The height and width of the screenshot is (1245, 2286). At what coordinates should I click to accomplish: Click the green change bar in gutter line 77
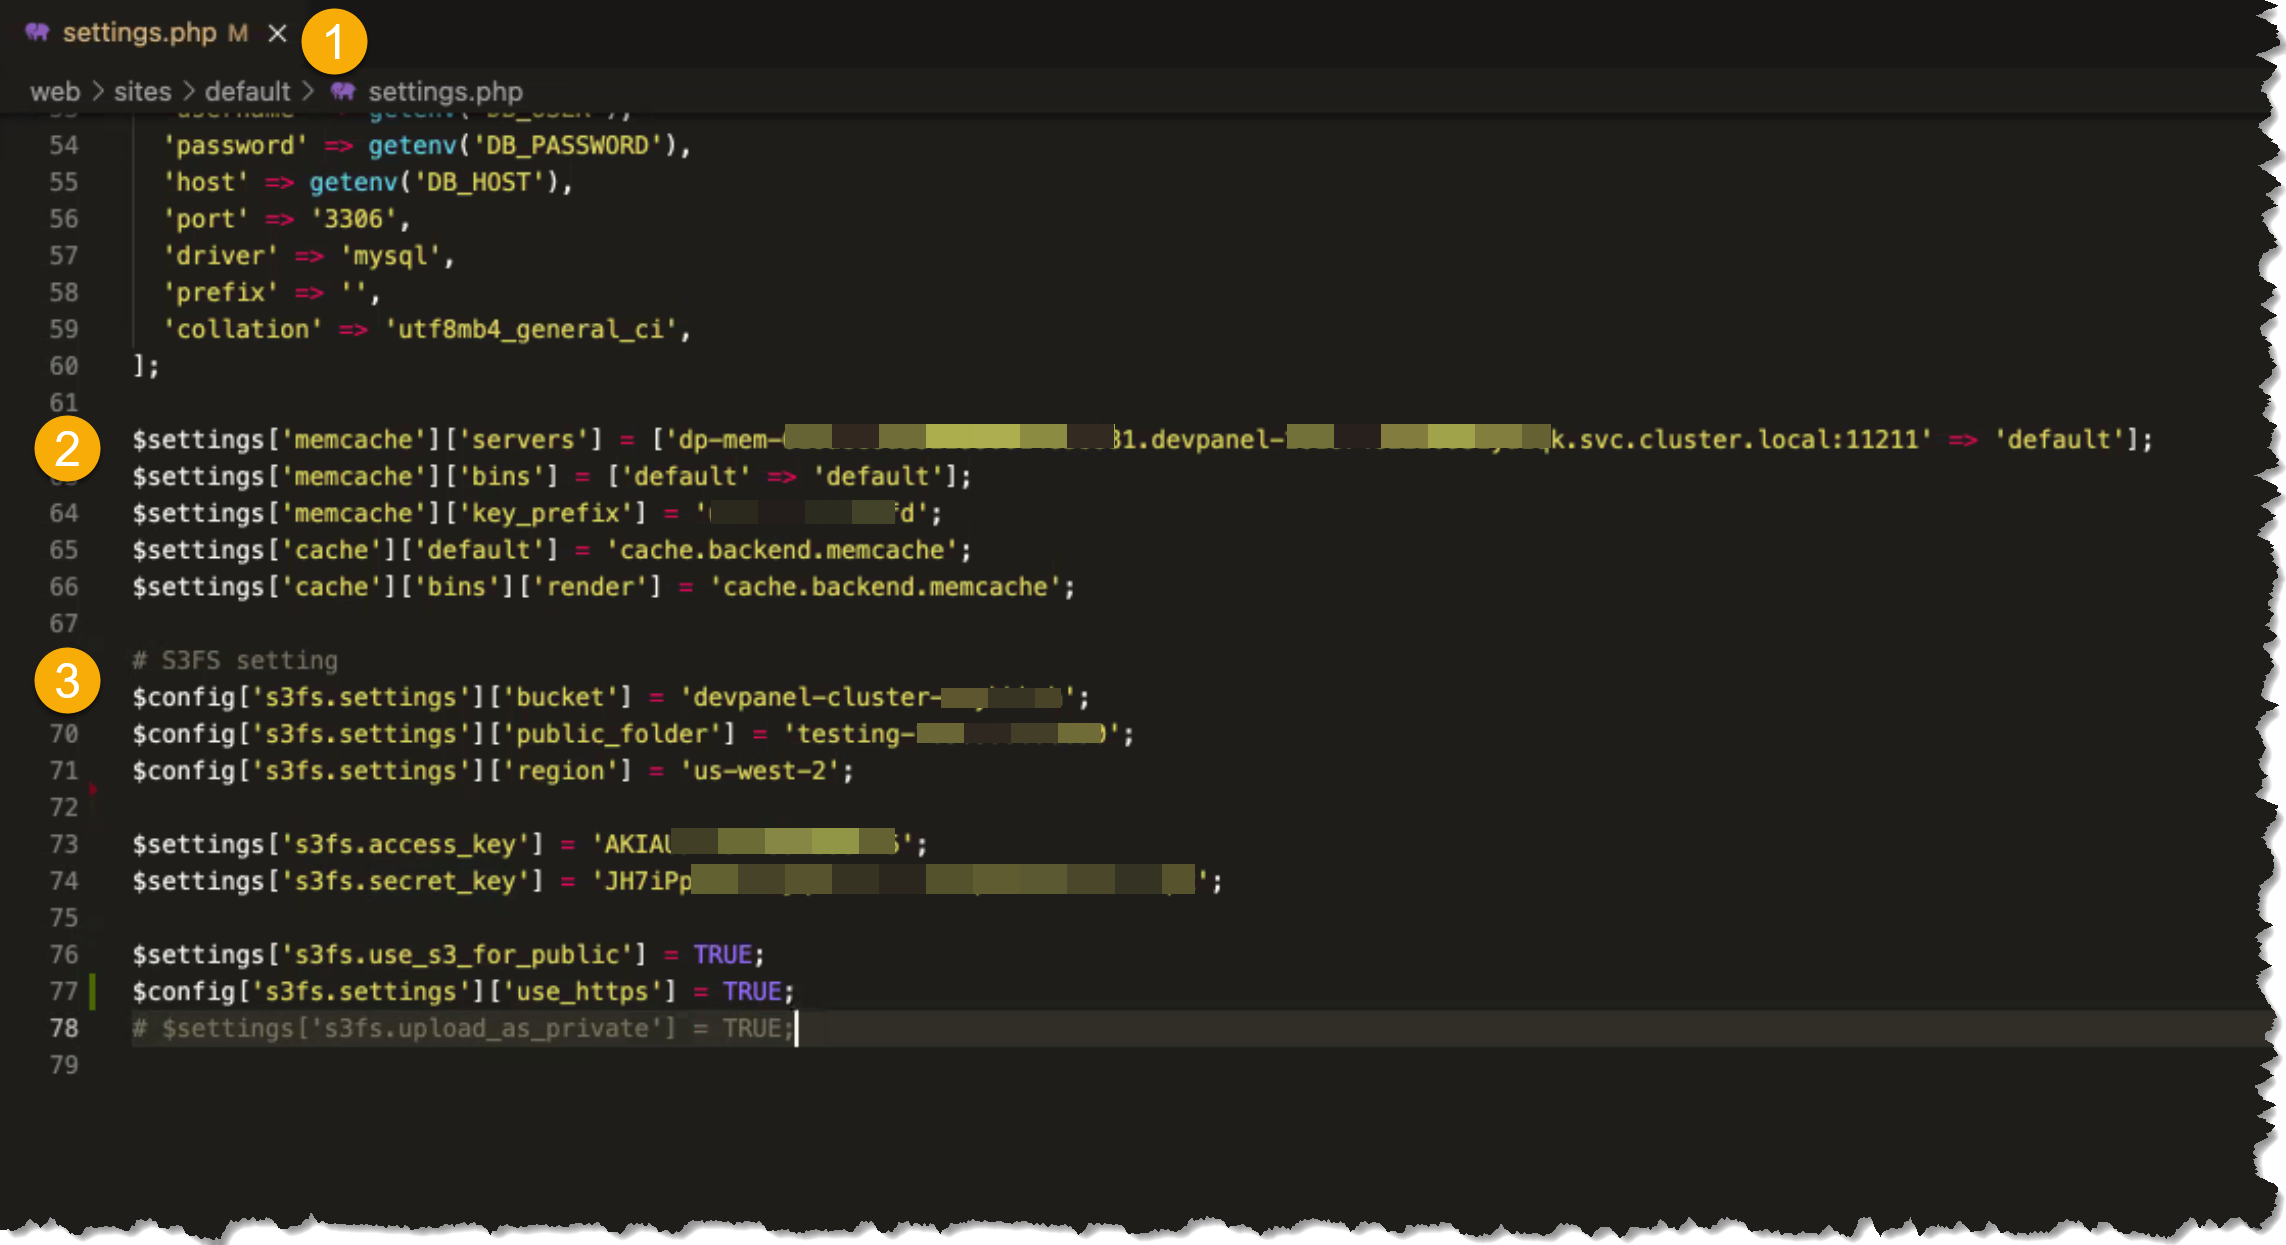pyautogui.click(x=93, y=991)
